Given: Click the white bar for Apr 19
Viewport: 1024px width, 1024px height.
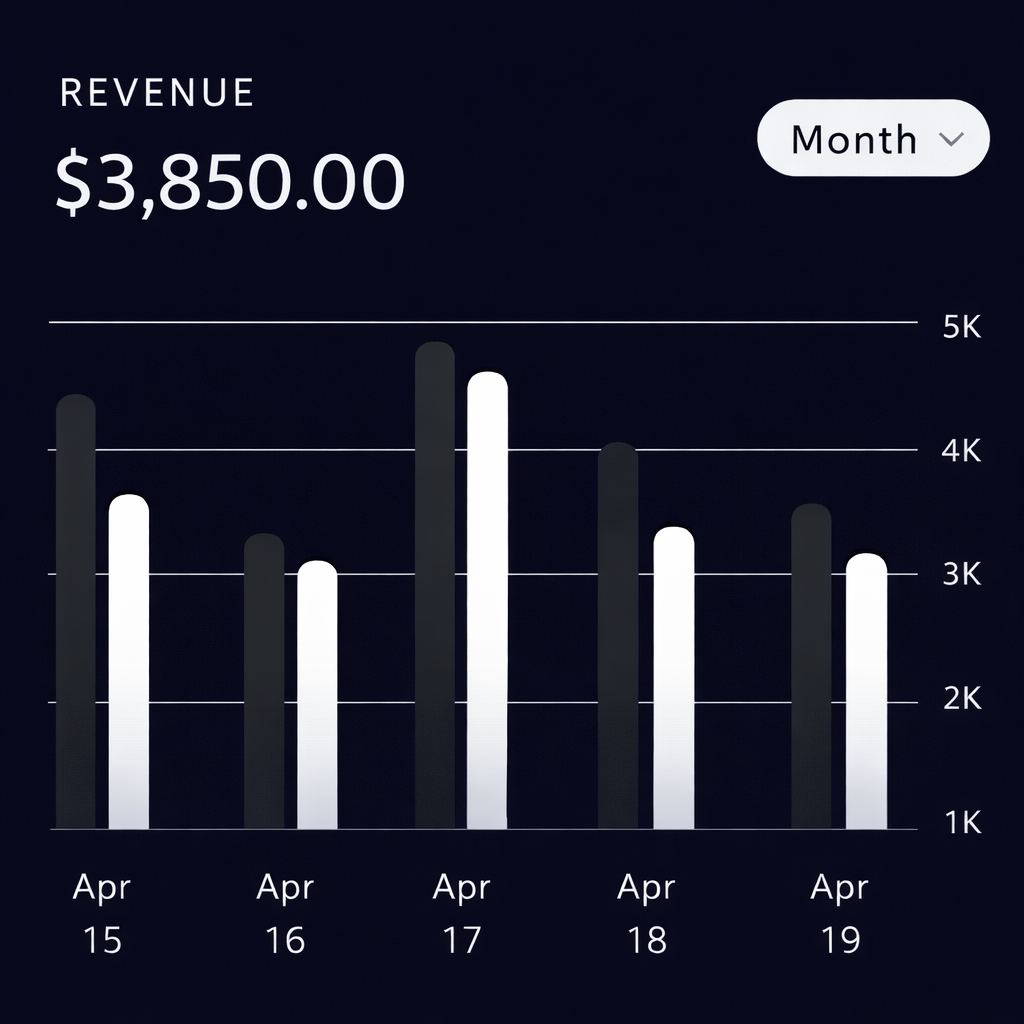Looking at the screenshot, I should click(866, 691).
